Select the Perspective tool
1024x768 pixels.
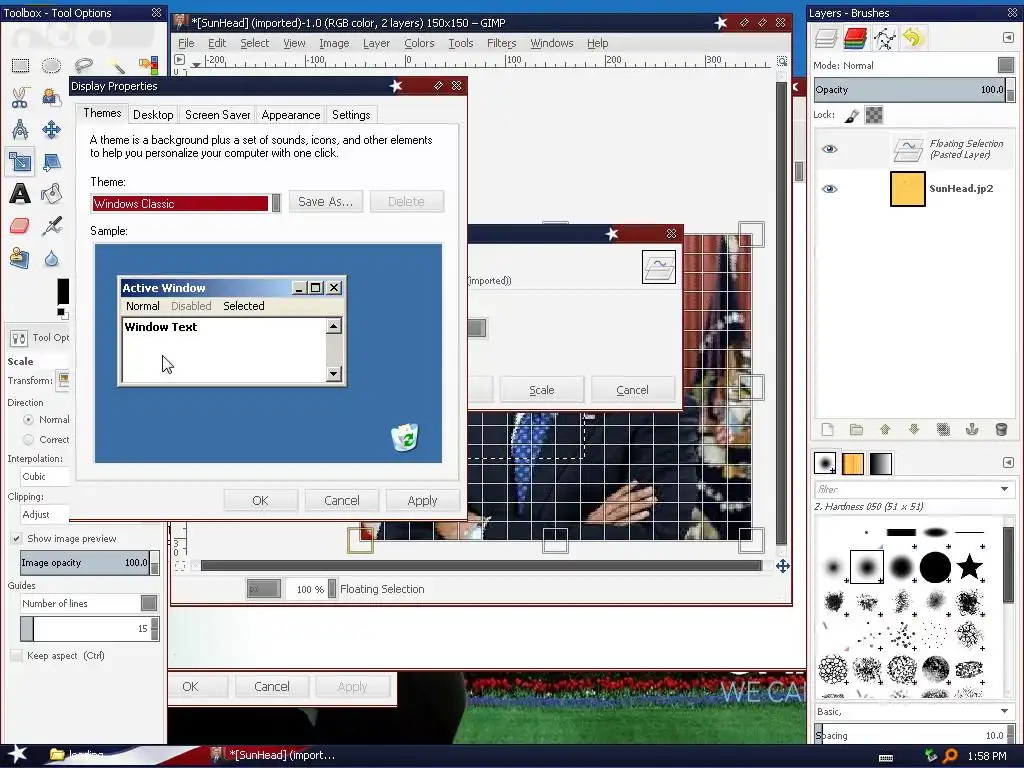coord(51,161)
